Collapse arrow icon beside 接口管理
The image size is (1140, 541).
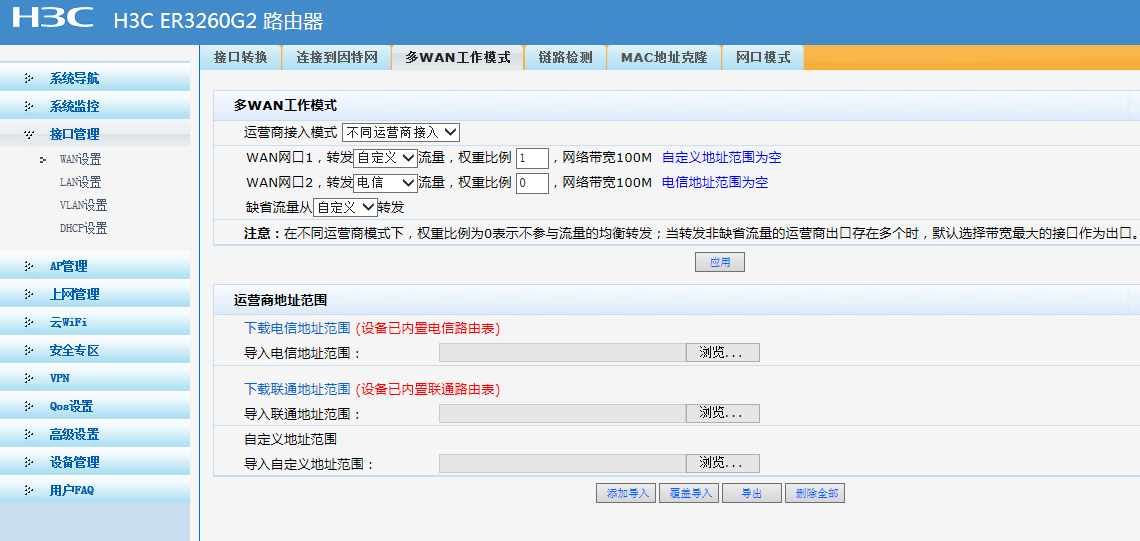29,135
